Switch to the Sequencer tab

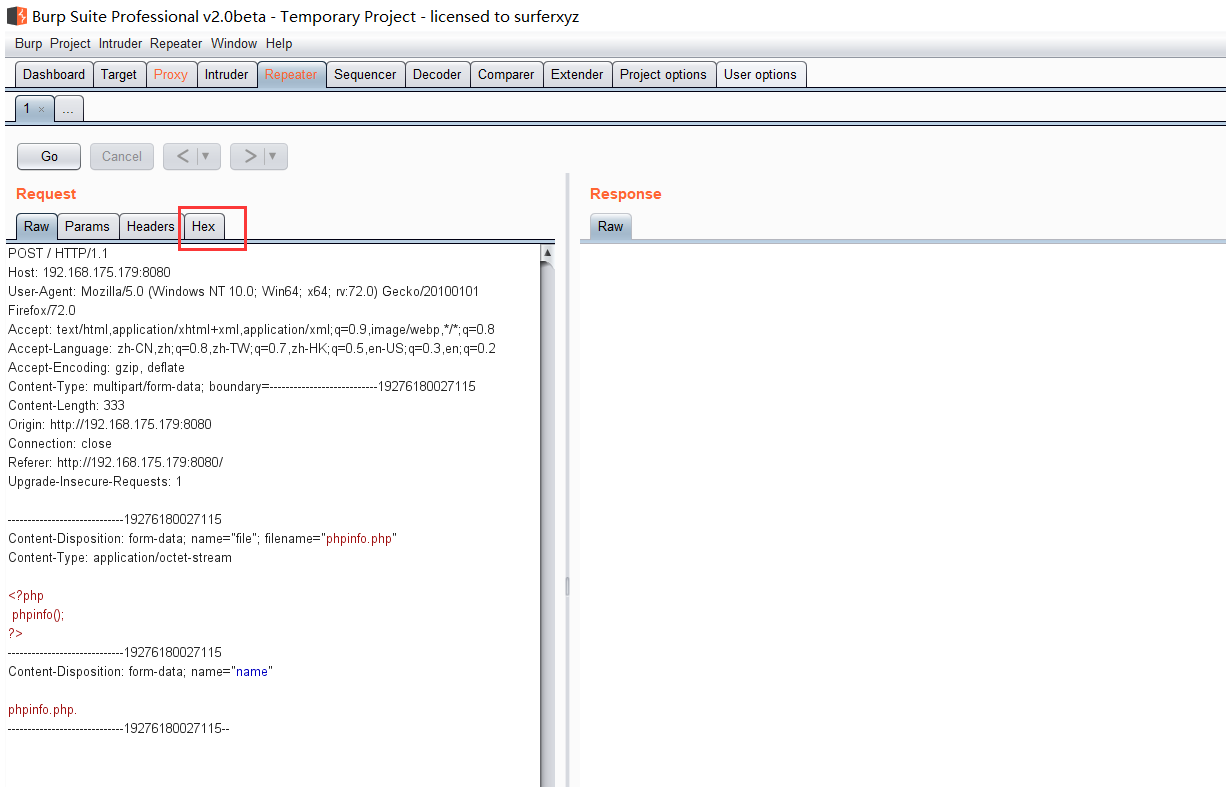tap(365, 75)
